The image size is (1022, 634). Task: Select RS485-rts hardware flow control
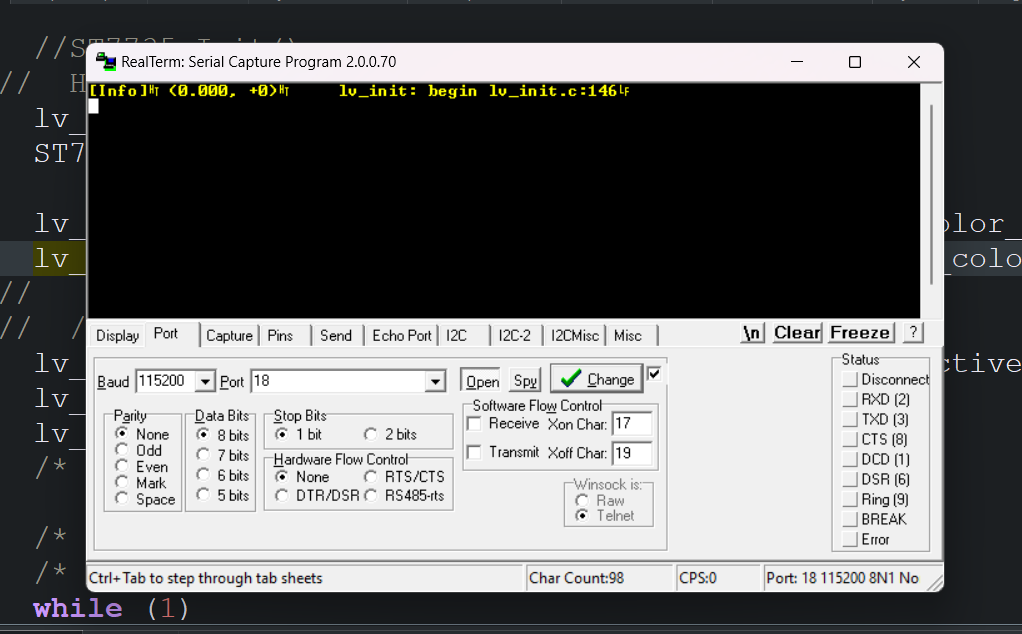pyautogui.click(x=371, y=496)
